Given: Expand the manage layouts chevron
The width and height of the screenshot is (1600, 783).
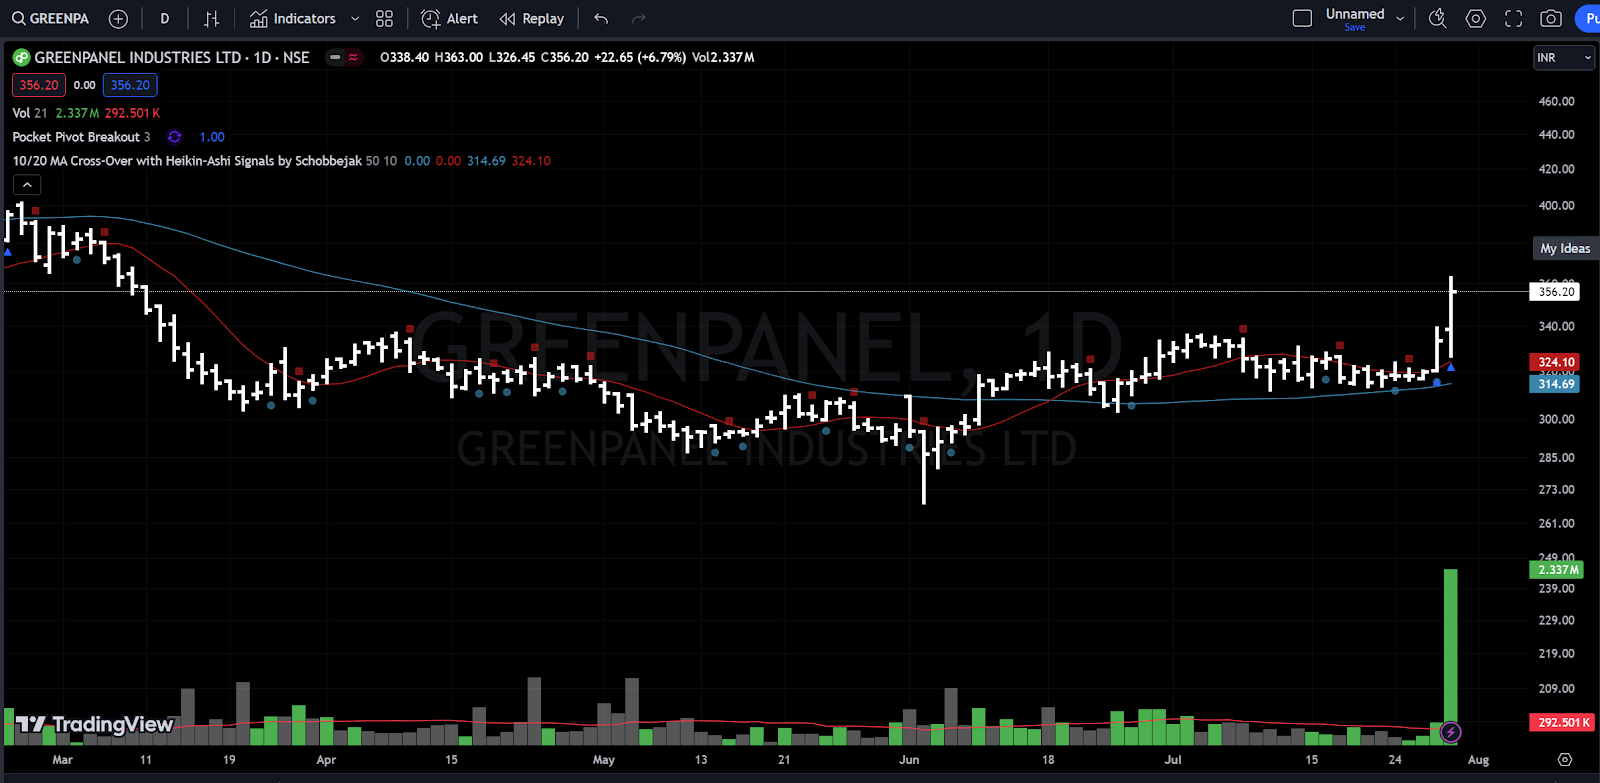Looking at the screenshot, I should point(1400,18).
